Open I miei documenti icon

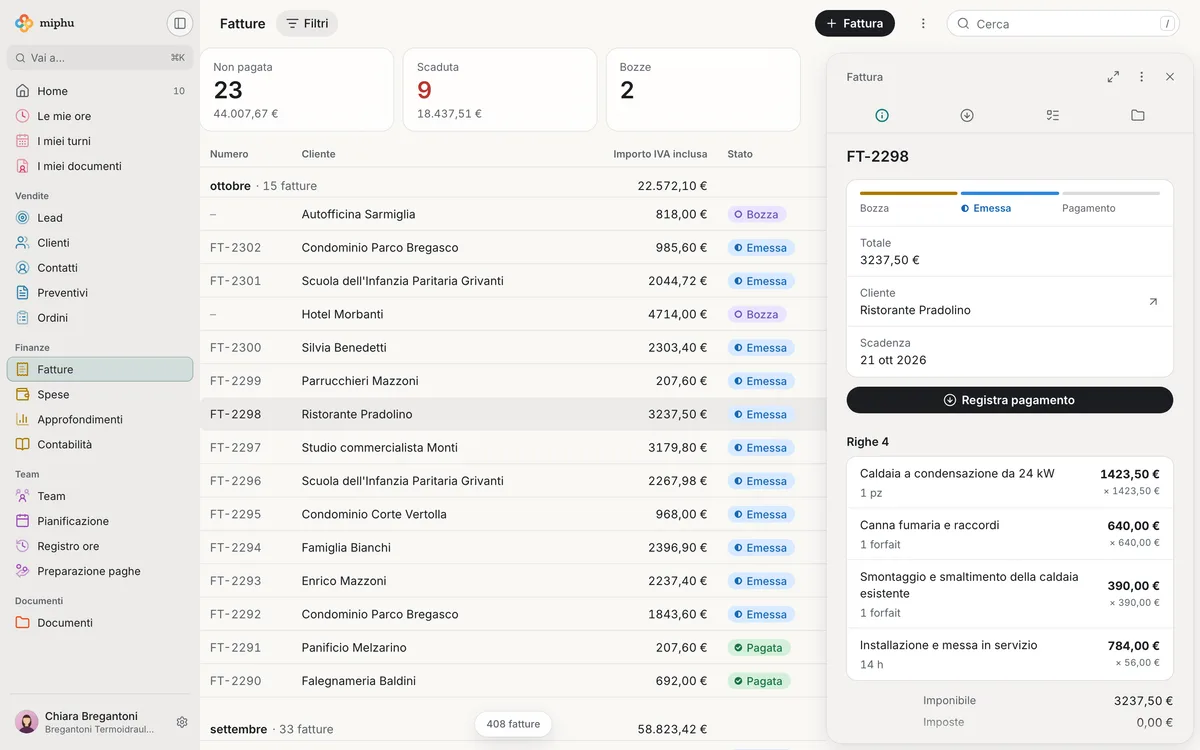click(23, 166)
